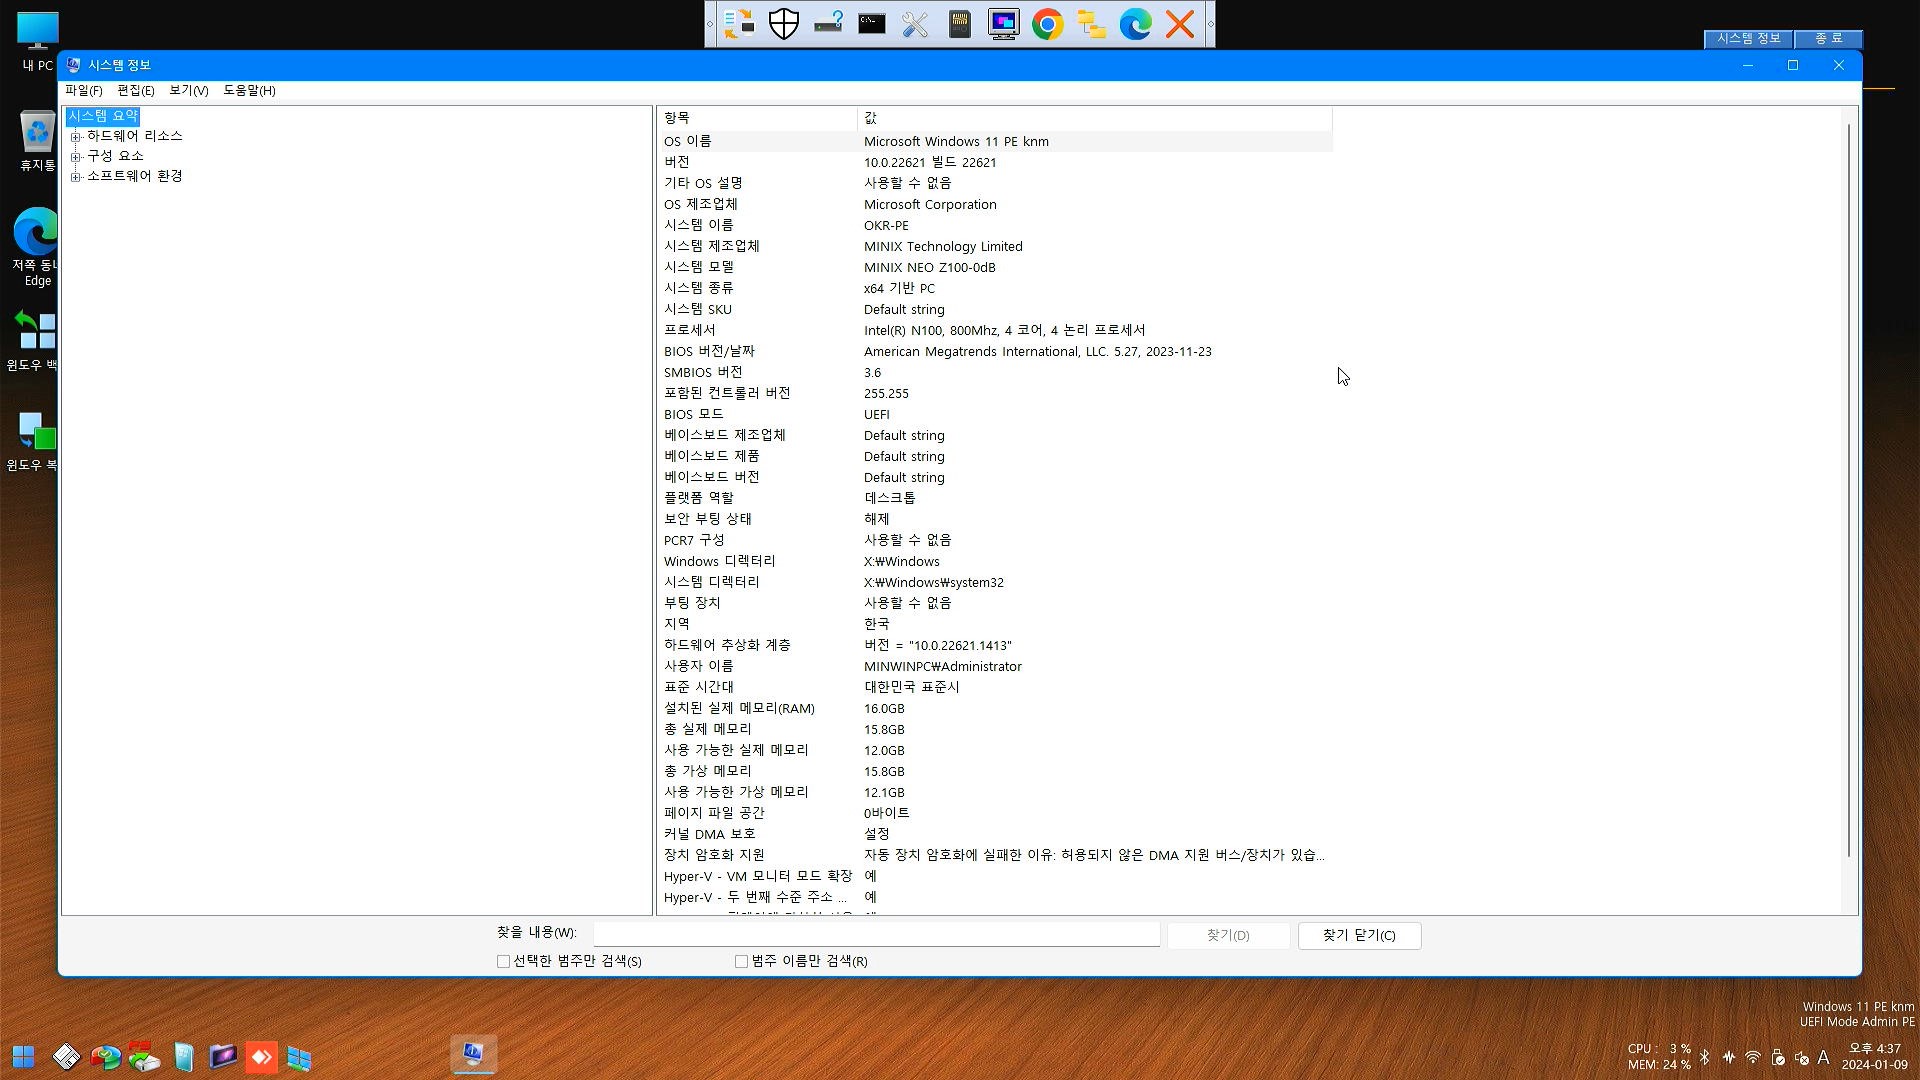1920x1080 pixels.
Task: Open the teal book taskbar icon
Action: click(183, 1057)
